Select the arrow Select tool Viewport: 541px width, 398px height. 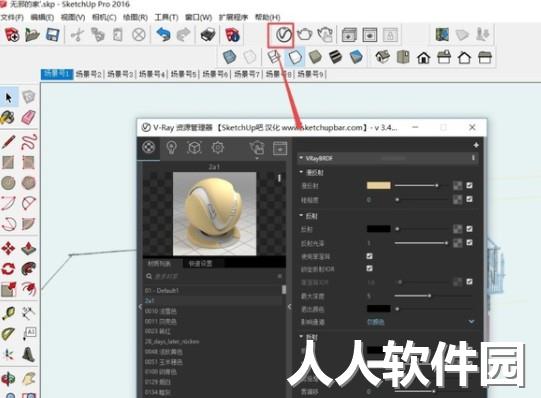9,98
